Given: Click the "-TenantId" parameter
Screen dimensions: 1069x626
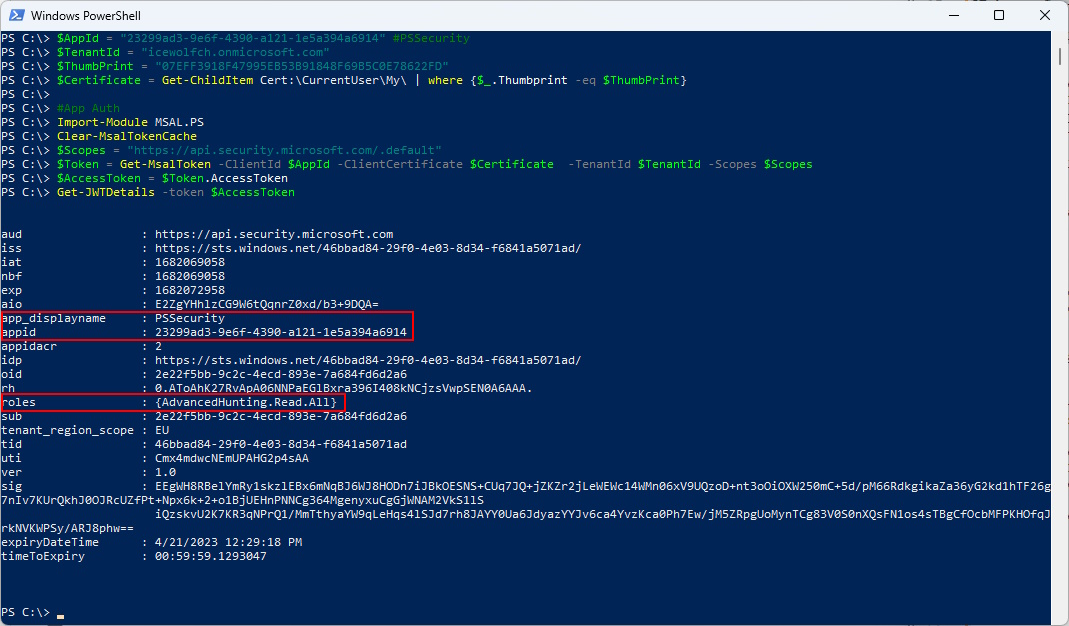Looking at the screenshot, I should [599, 164].
